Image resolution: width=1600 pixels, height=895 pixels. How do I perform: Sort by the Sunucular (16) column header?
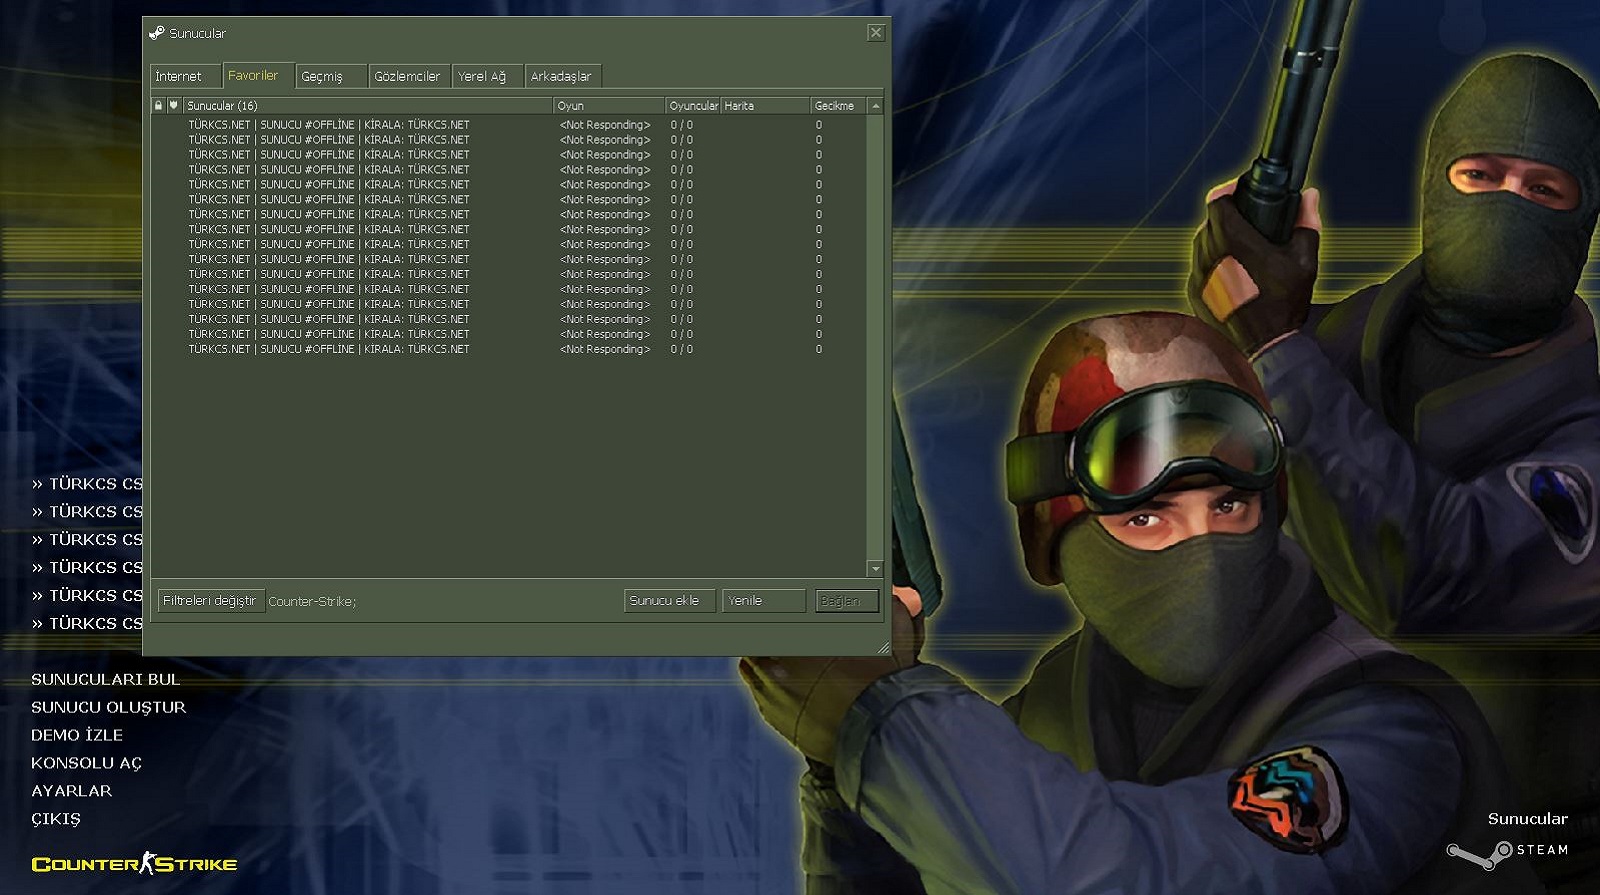coord(366,105)
